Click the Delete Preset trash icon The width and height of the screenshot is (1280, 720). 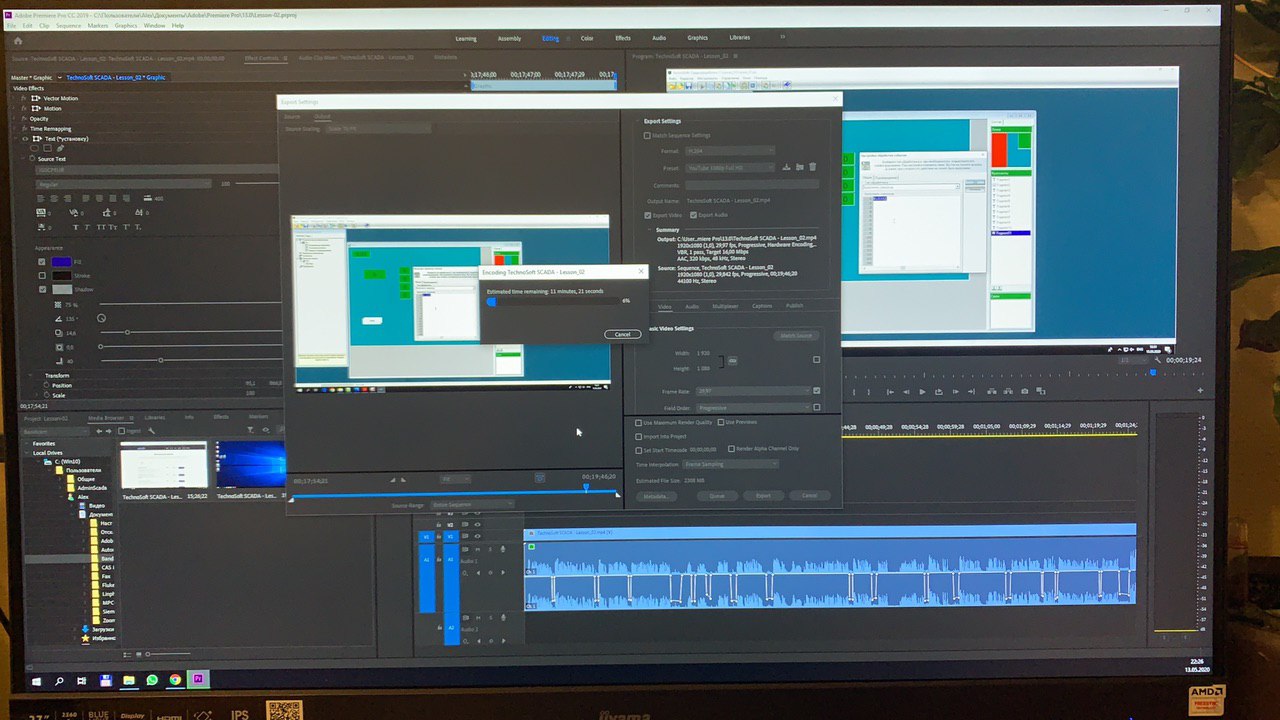pos(813,167)
